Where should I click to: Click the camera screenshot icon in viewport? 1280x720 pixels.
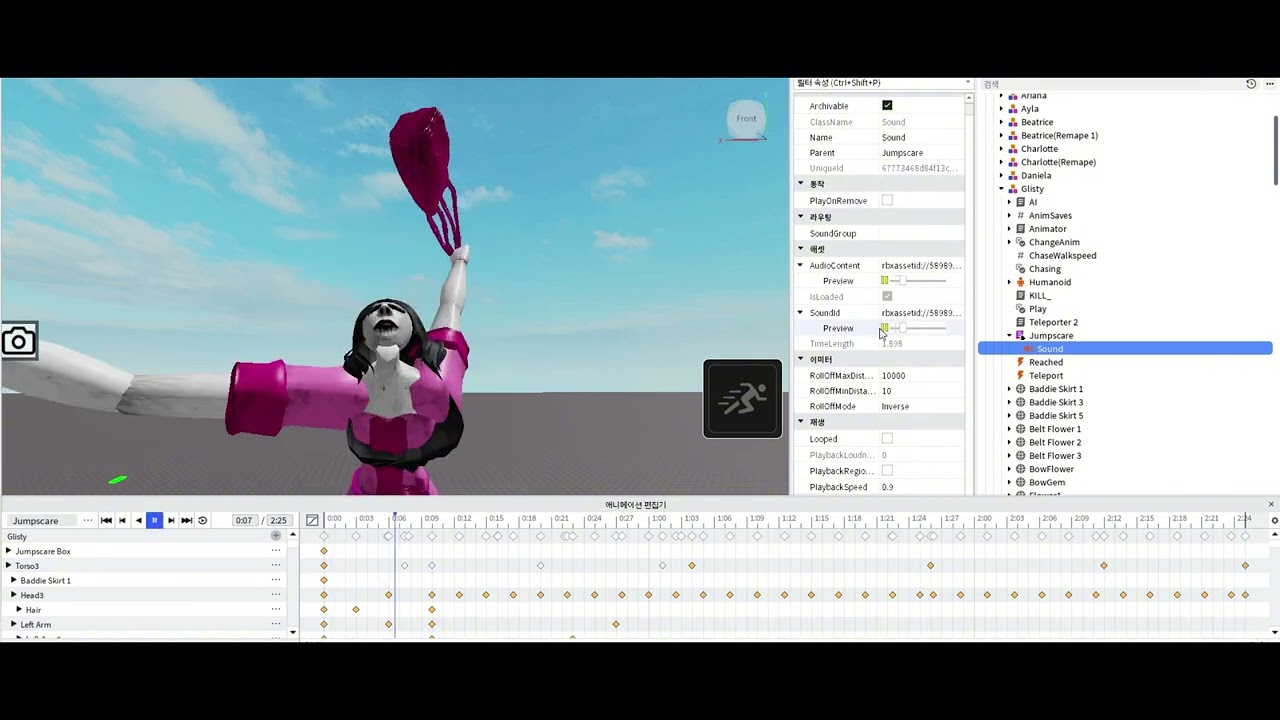(19, 342)
